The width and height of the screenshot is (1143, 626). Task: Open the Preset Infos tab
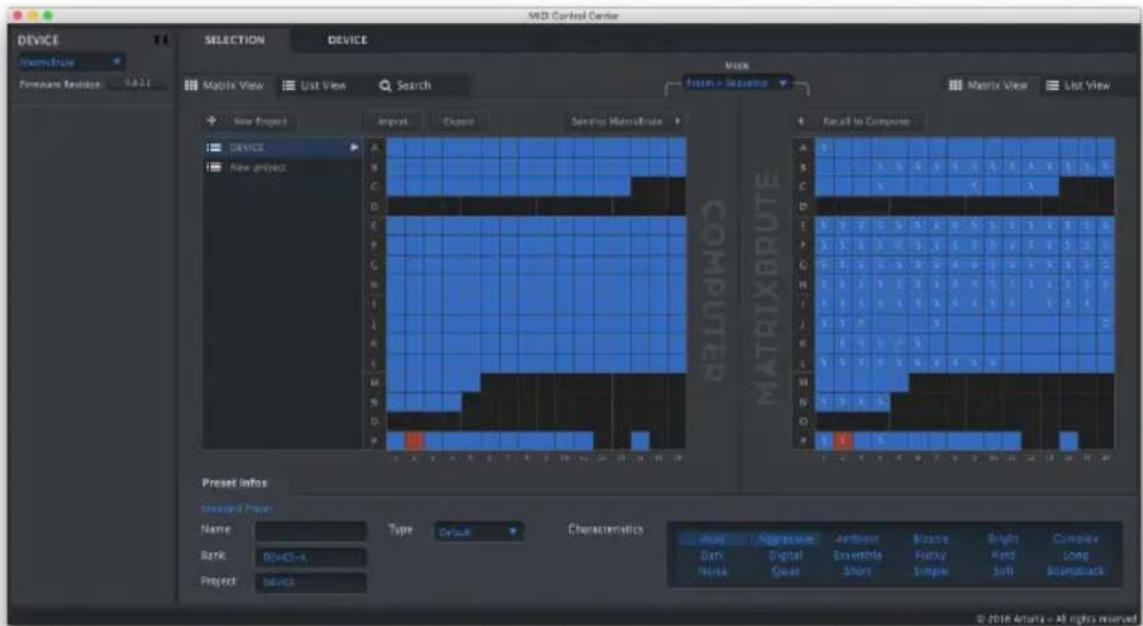tap(237, 482)
